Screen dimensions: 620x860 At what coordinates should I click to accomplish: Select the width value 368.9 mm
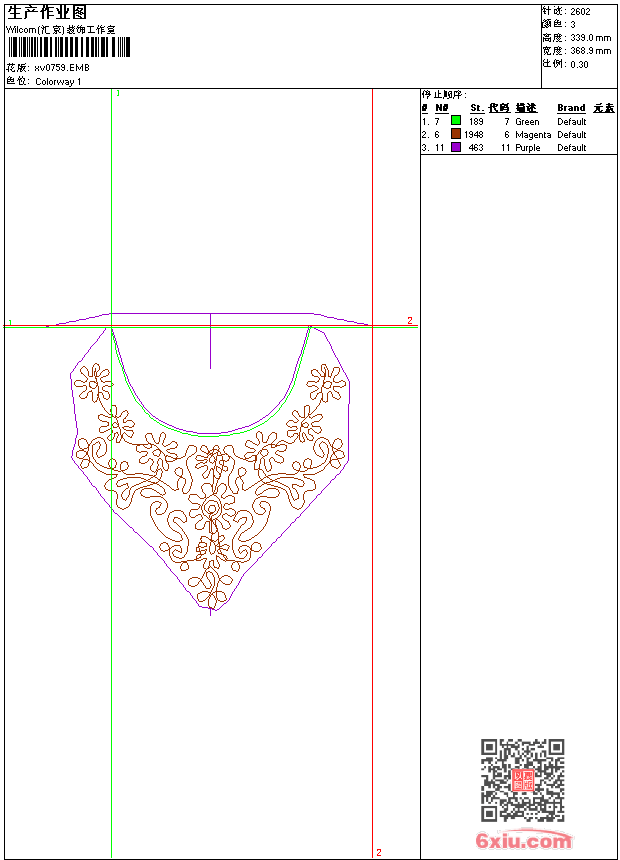click(x=590, y=51)
